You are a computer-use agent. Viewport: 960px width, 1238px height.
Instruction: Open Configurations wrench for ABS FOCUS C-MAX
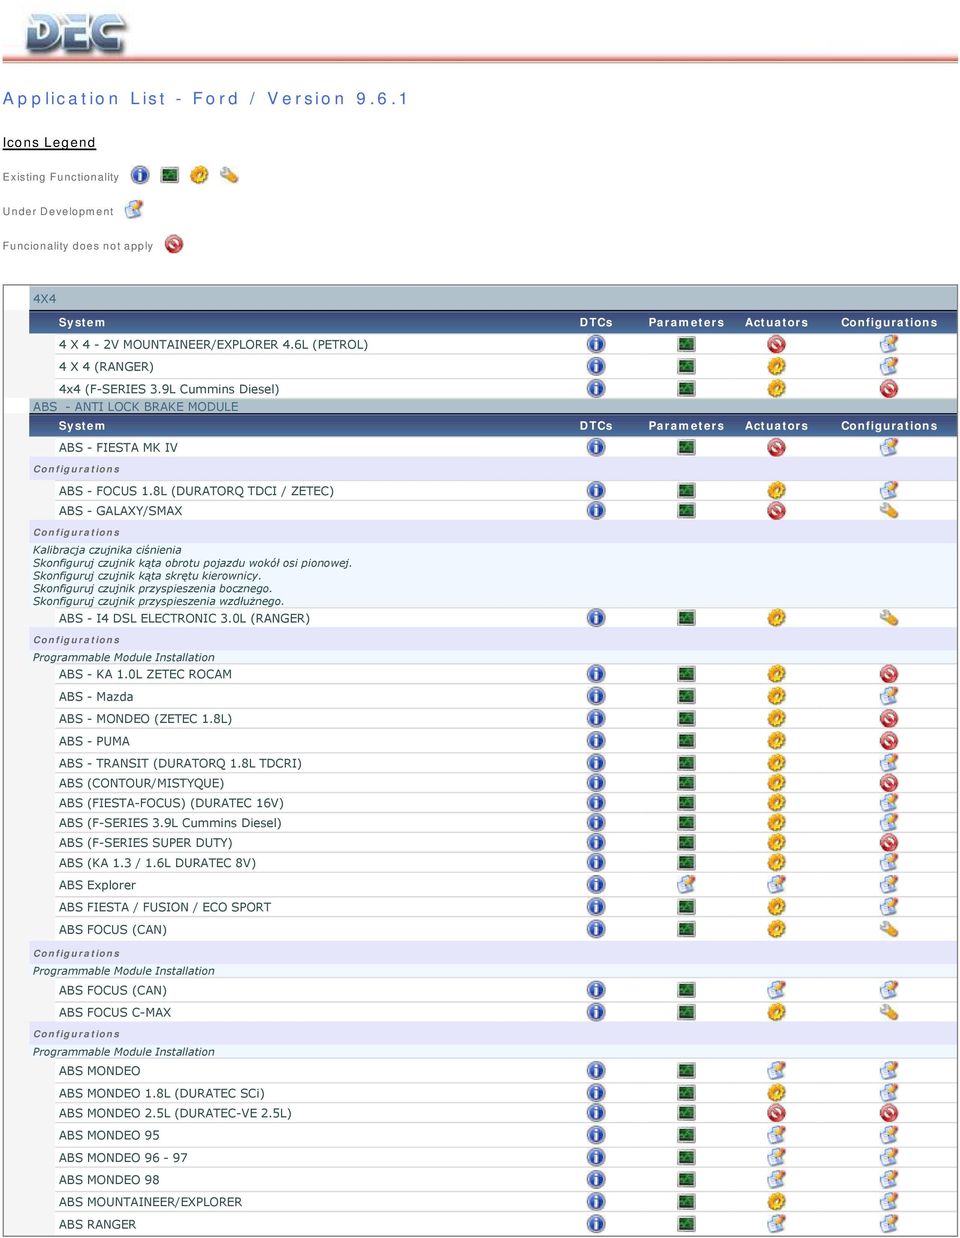point(889,1012)
